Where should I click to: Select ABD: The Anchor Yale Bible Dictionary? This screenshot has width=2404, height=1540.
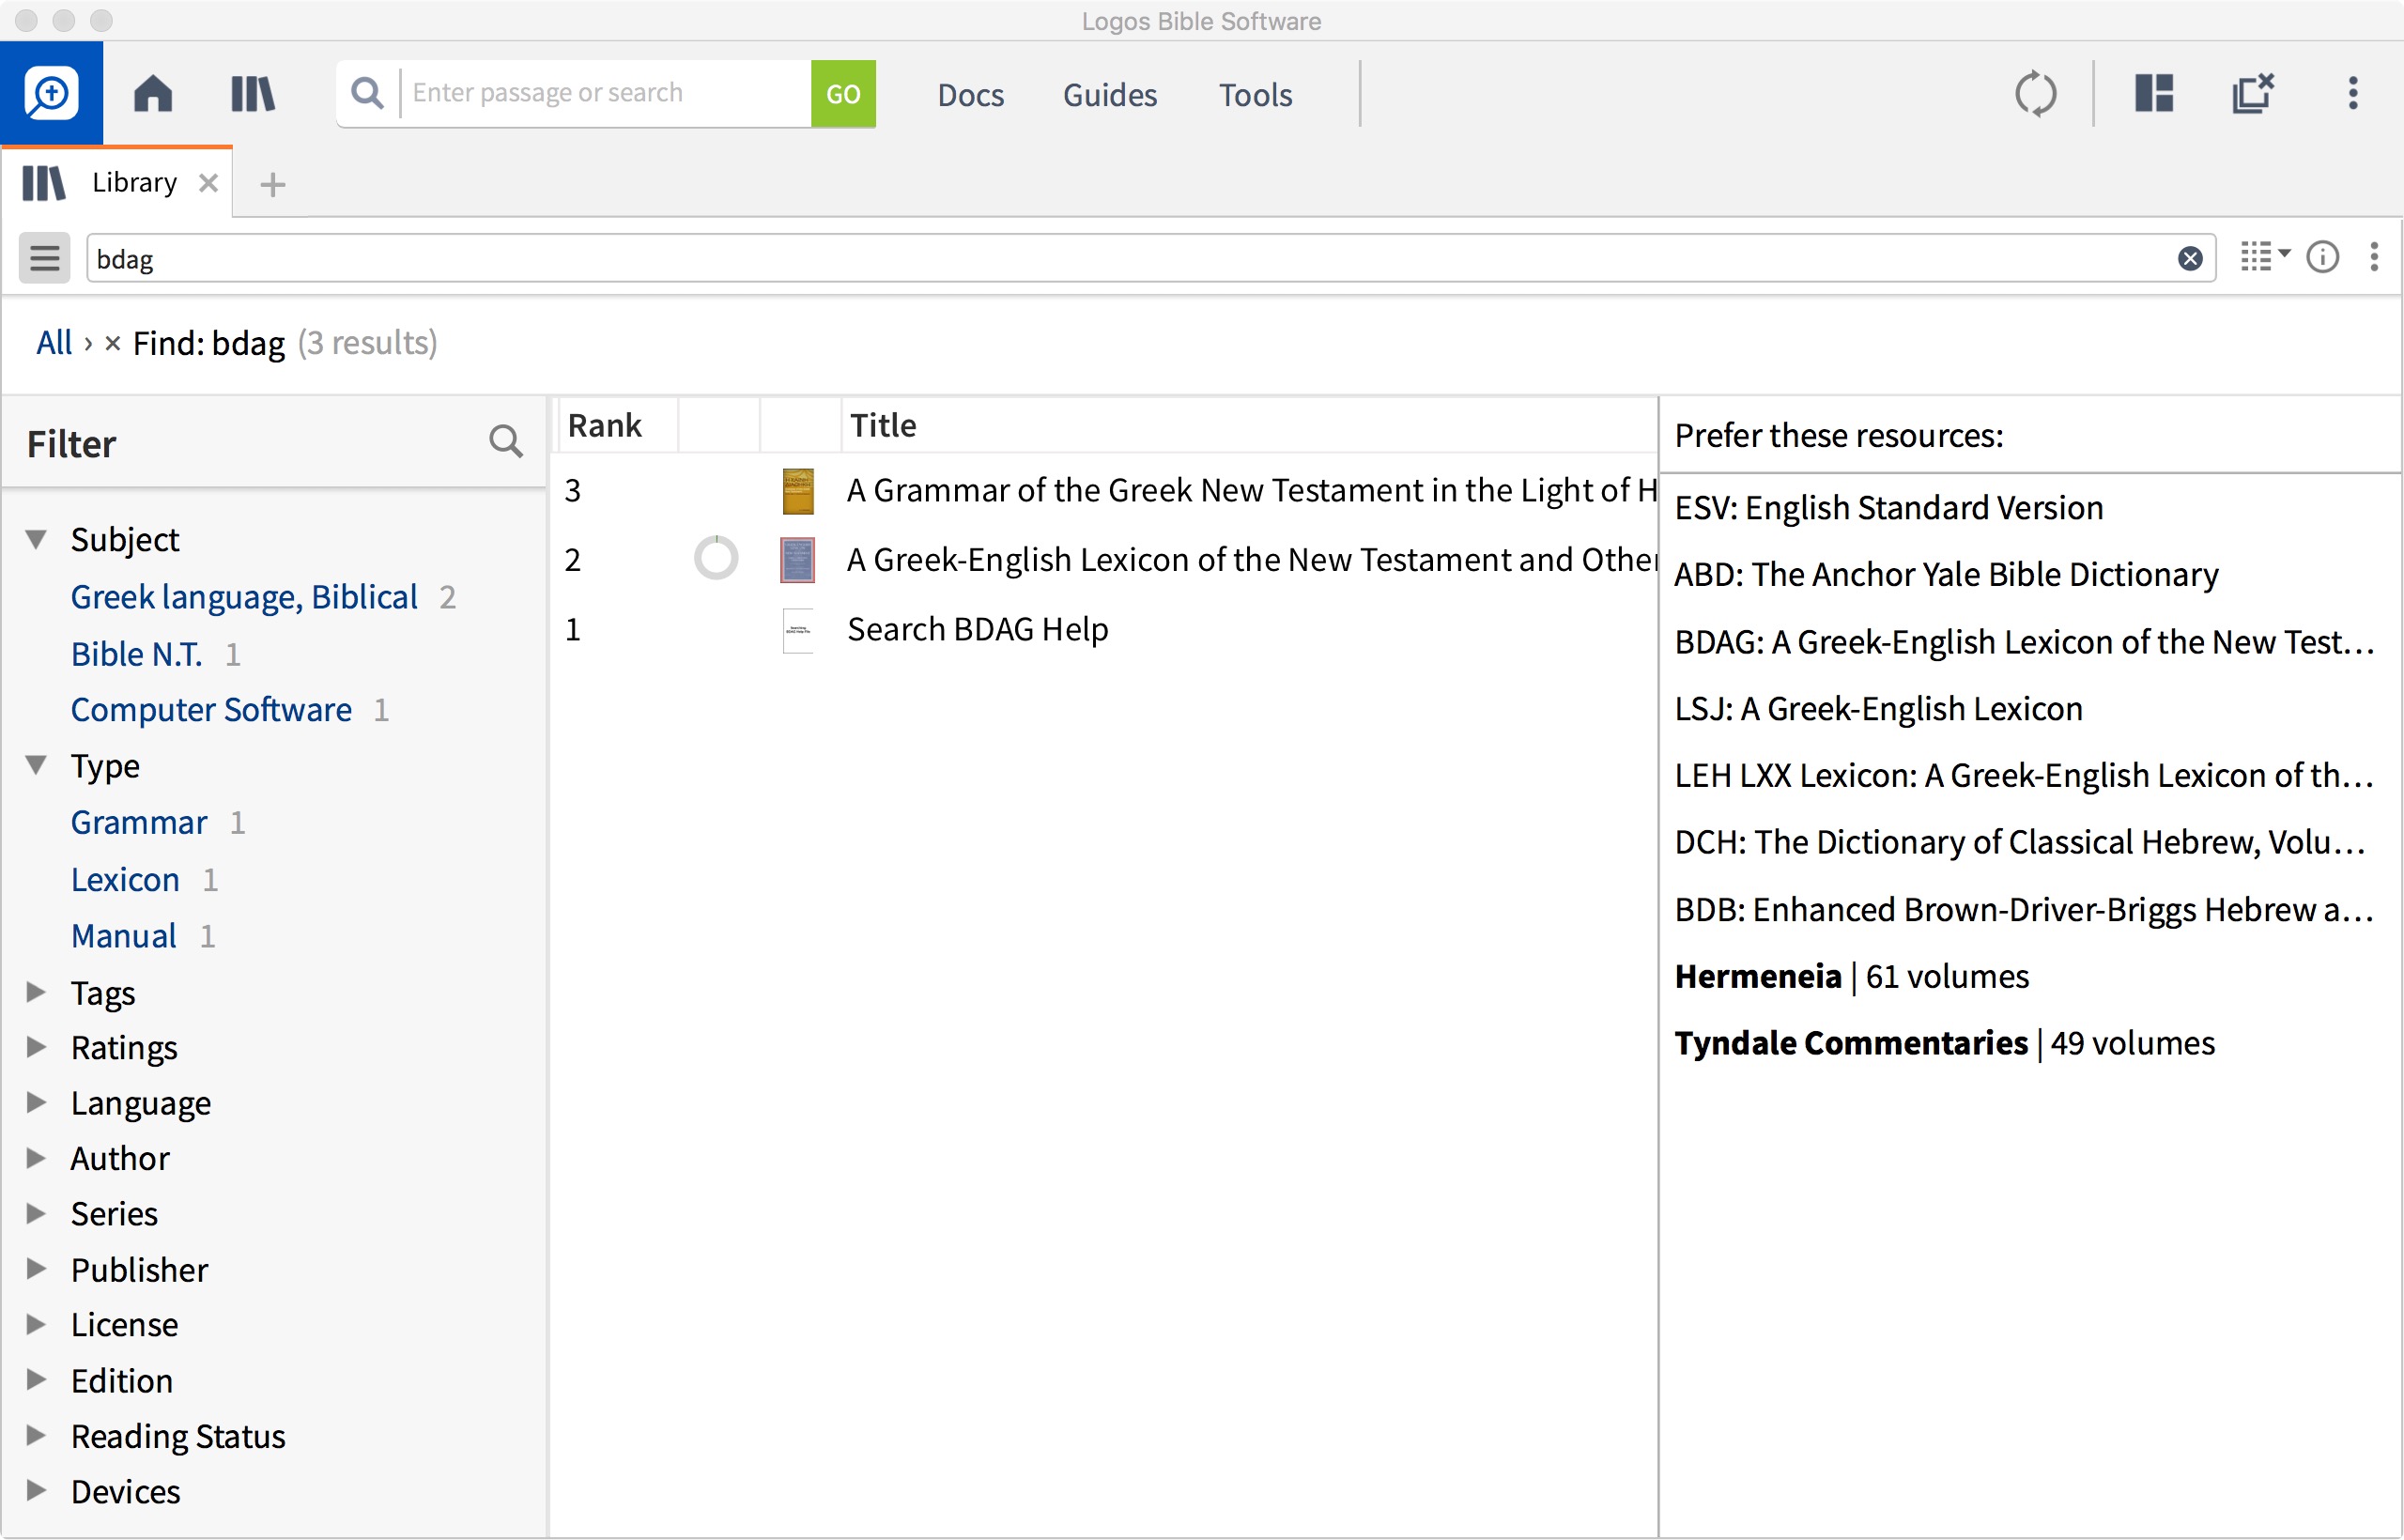(x=1946, y=575)
